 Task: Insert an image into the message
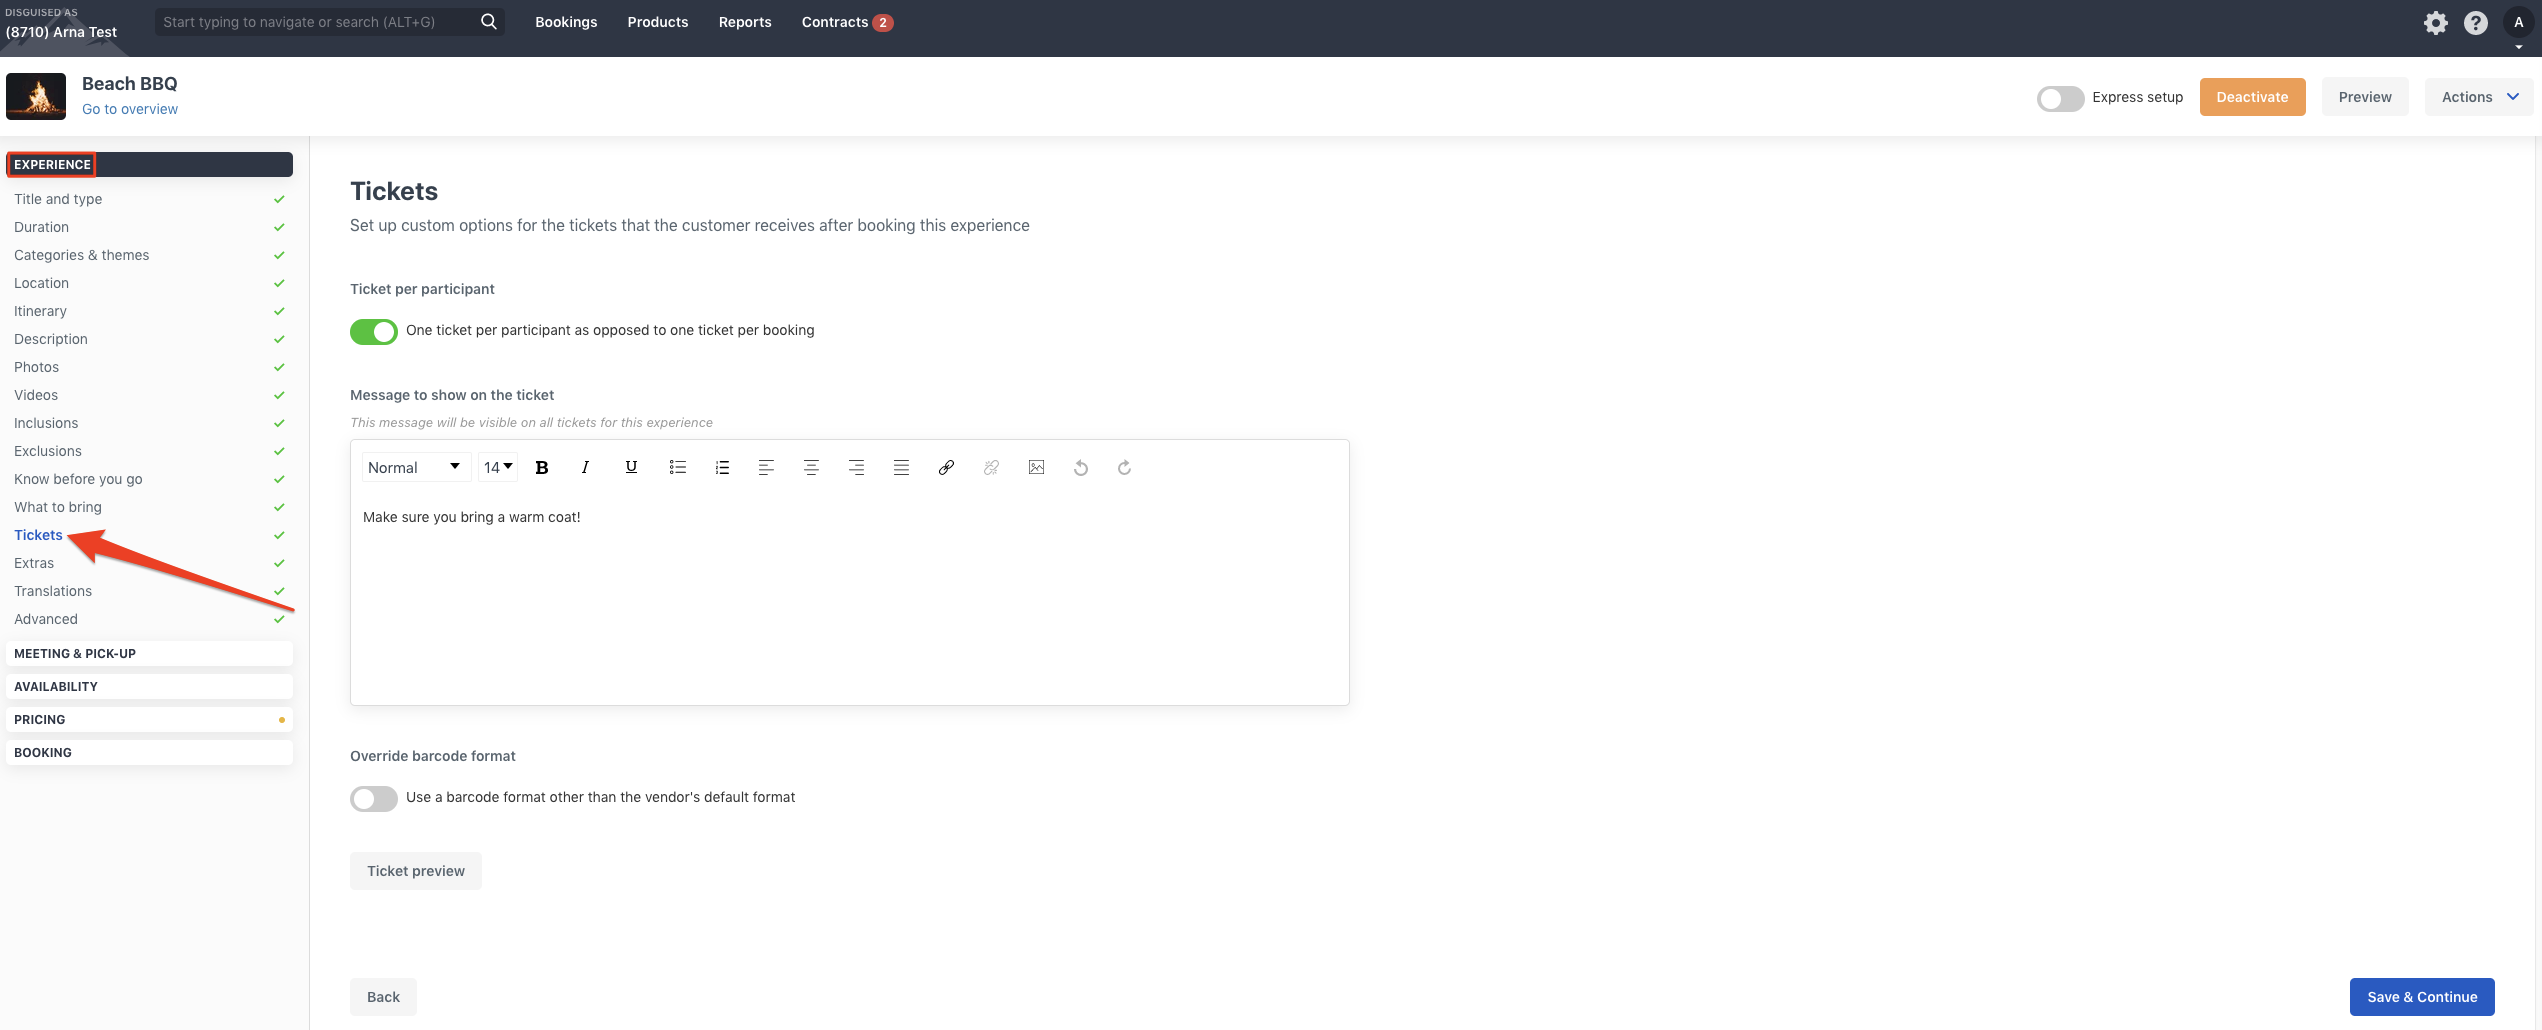click(x=1036, y=467)
